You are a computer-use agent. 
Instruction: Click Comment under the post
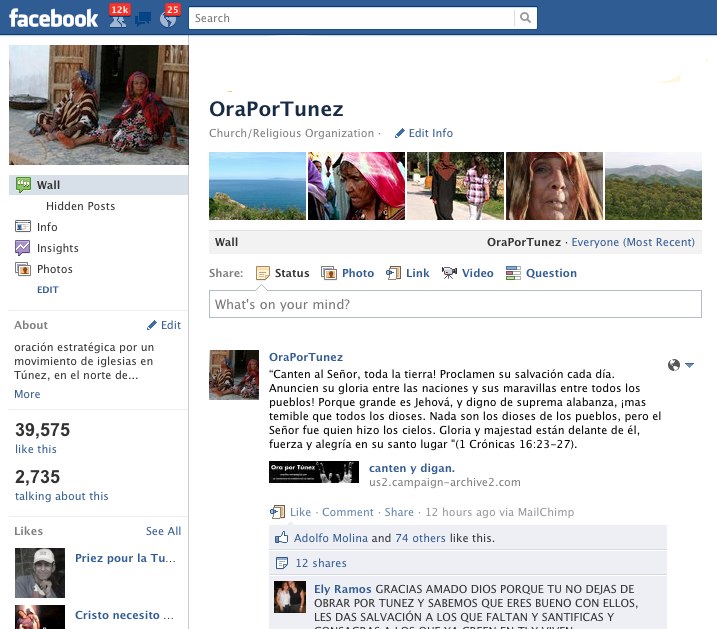[x=348, y=512]
